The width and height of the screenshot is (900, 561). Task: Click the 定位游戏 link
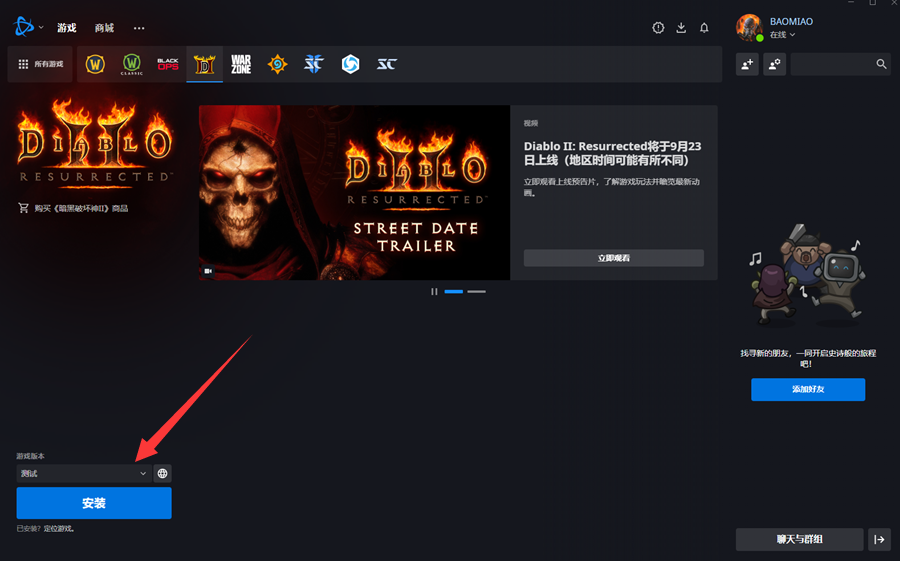point(59,529)
